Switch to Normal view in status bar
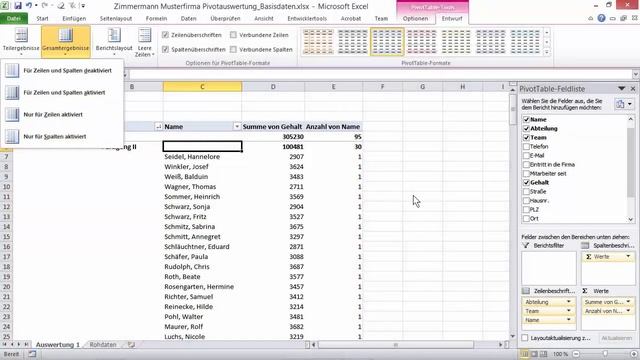The image size is (640, 360). (x=524, y=354)
